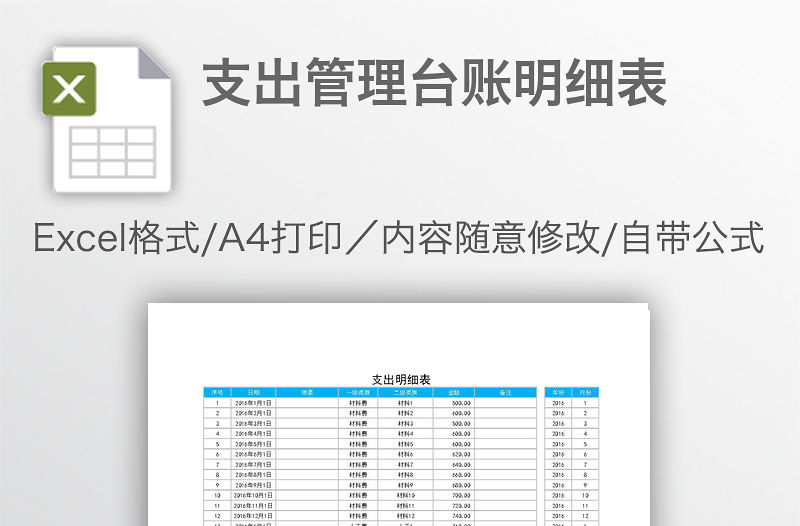This screenshot has width=800, height=526.
Task: Click 材料费 in the 2016年1月1日 row
Action: pyautogui.click(x=358, y=403)
